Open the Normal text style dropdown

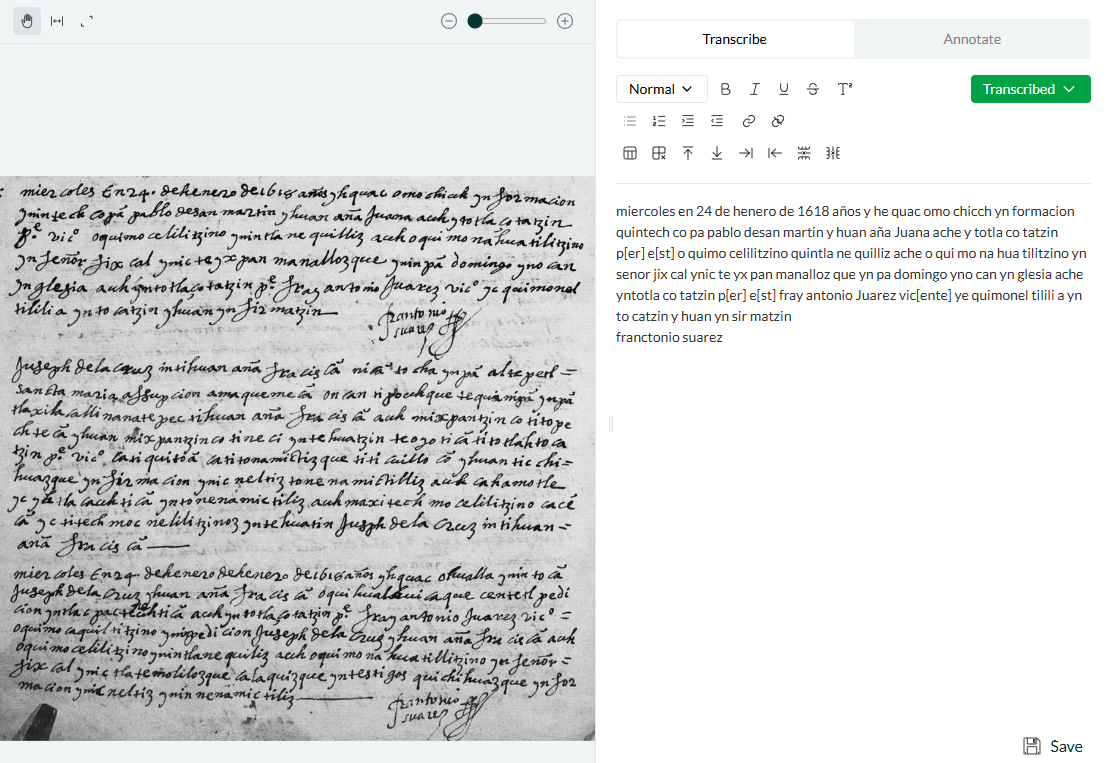coord(661,89)
